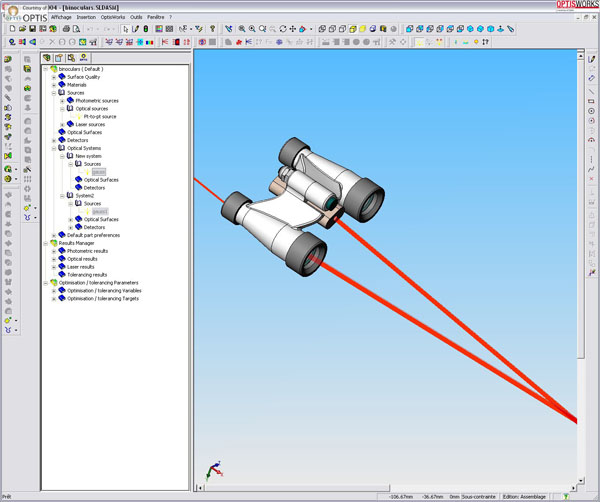Click the Zoom to Fit magnifier icon
The image size is (600, 502).
point(242,29)
